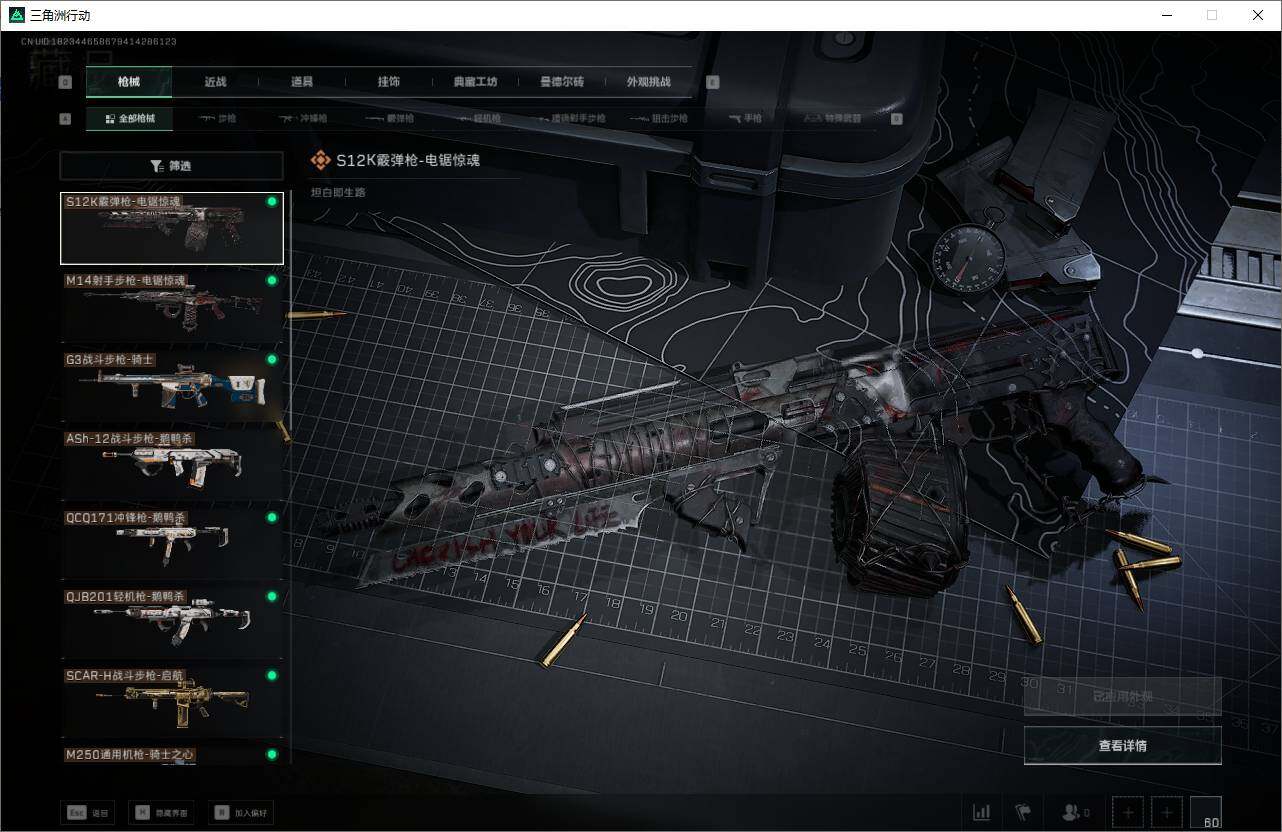Click the second plus squad slot

1166,812
